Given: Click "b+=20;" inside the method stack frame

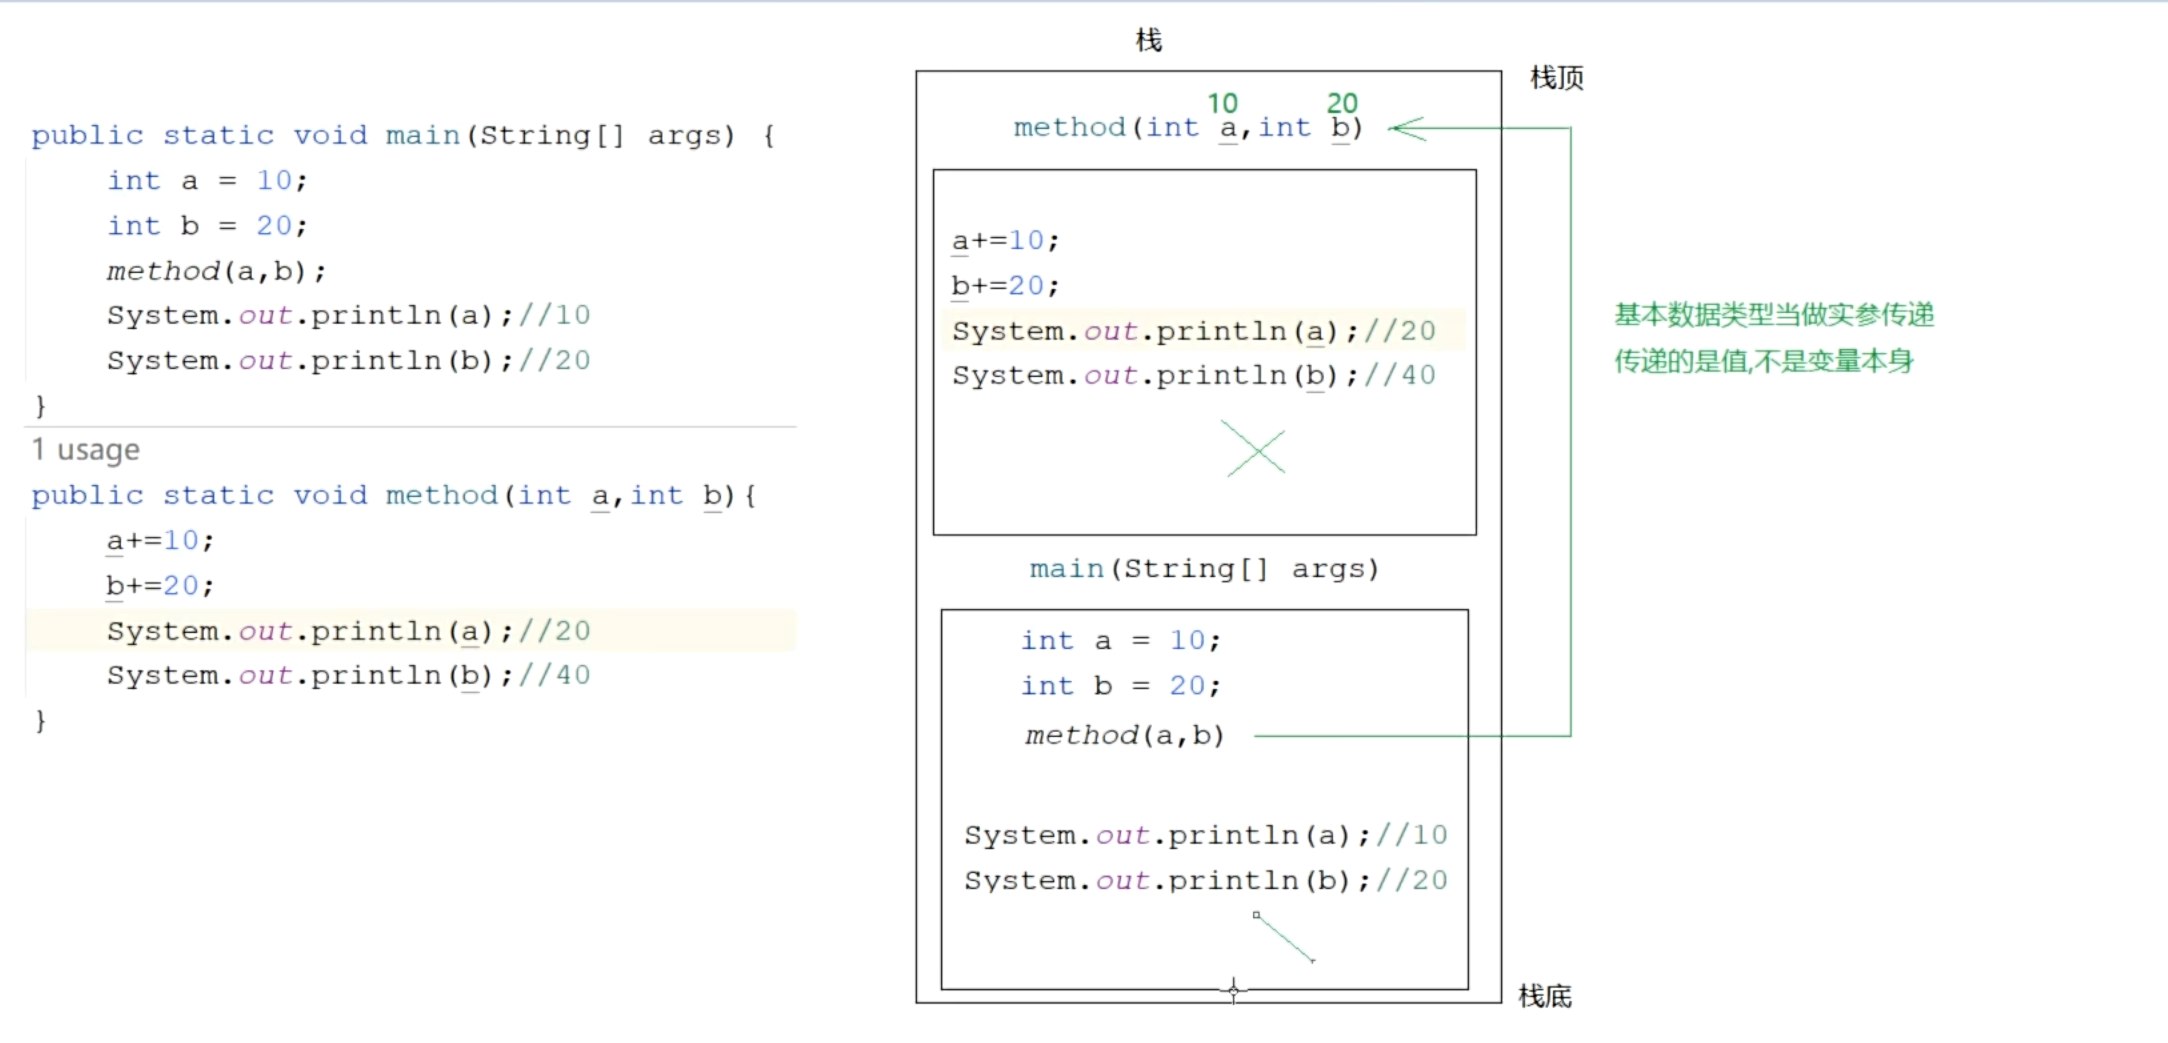Looking at the screenshot, I should pyautogui.click(x=1005, y=286).
